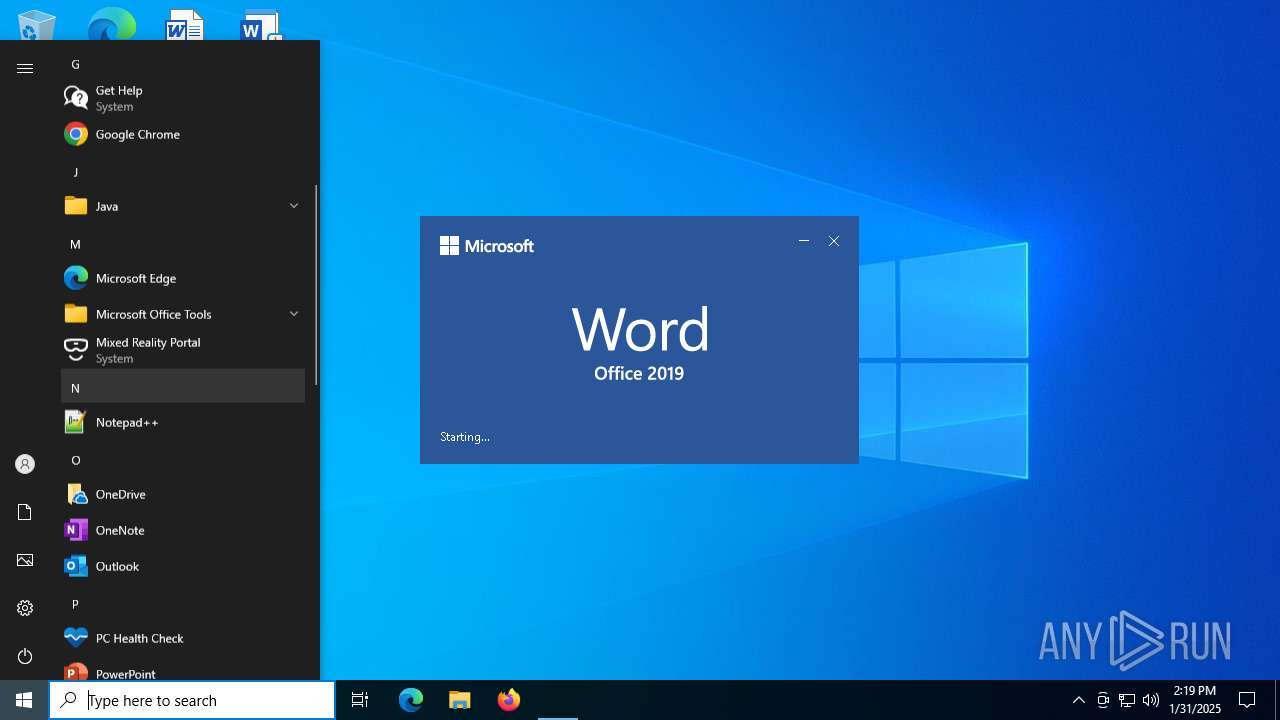This screenshot has height=720, width=1280.
Task: Open the user account icon in Start
Action: (x=25, y=464)
